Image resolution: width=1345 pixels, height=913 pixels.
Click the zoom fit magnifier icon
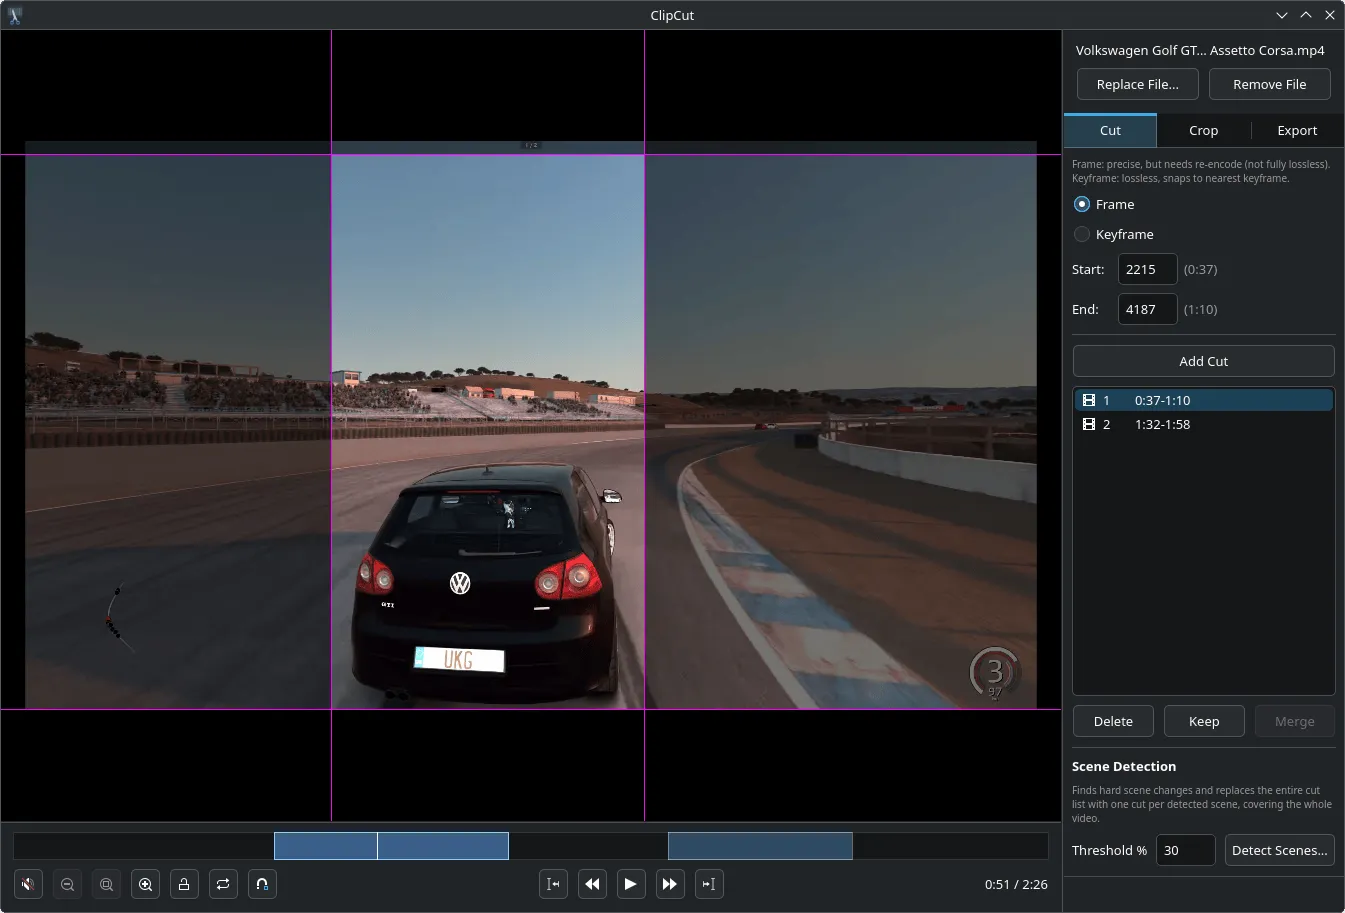(x=107, y=884)
